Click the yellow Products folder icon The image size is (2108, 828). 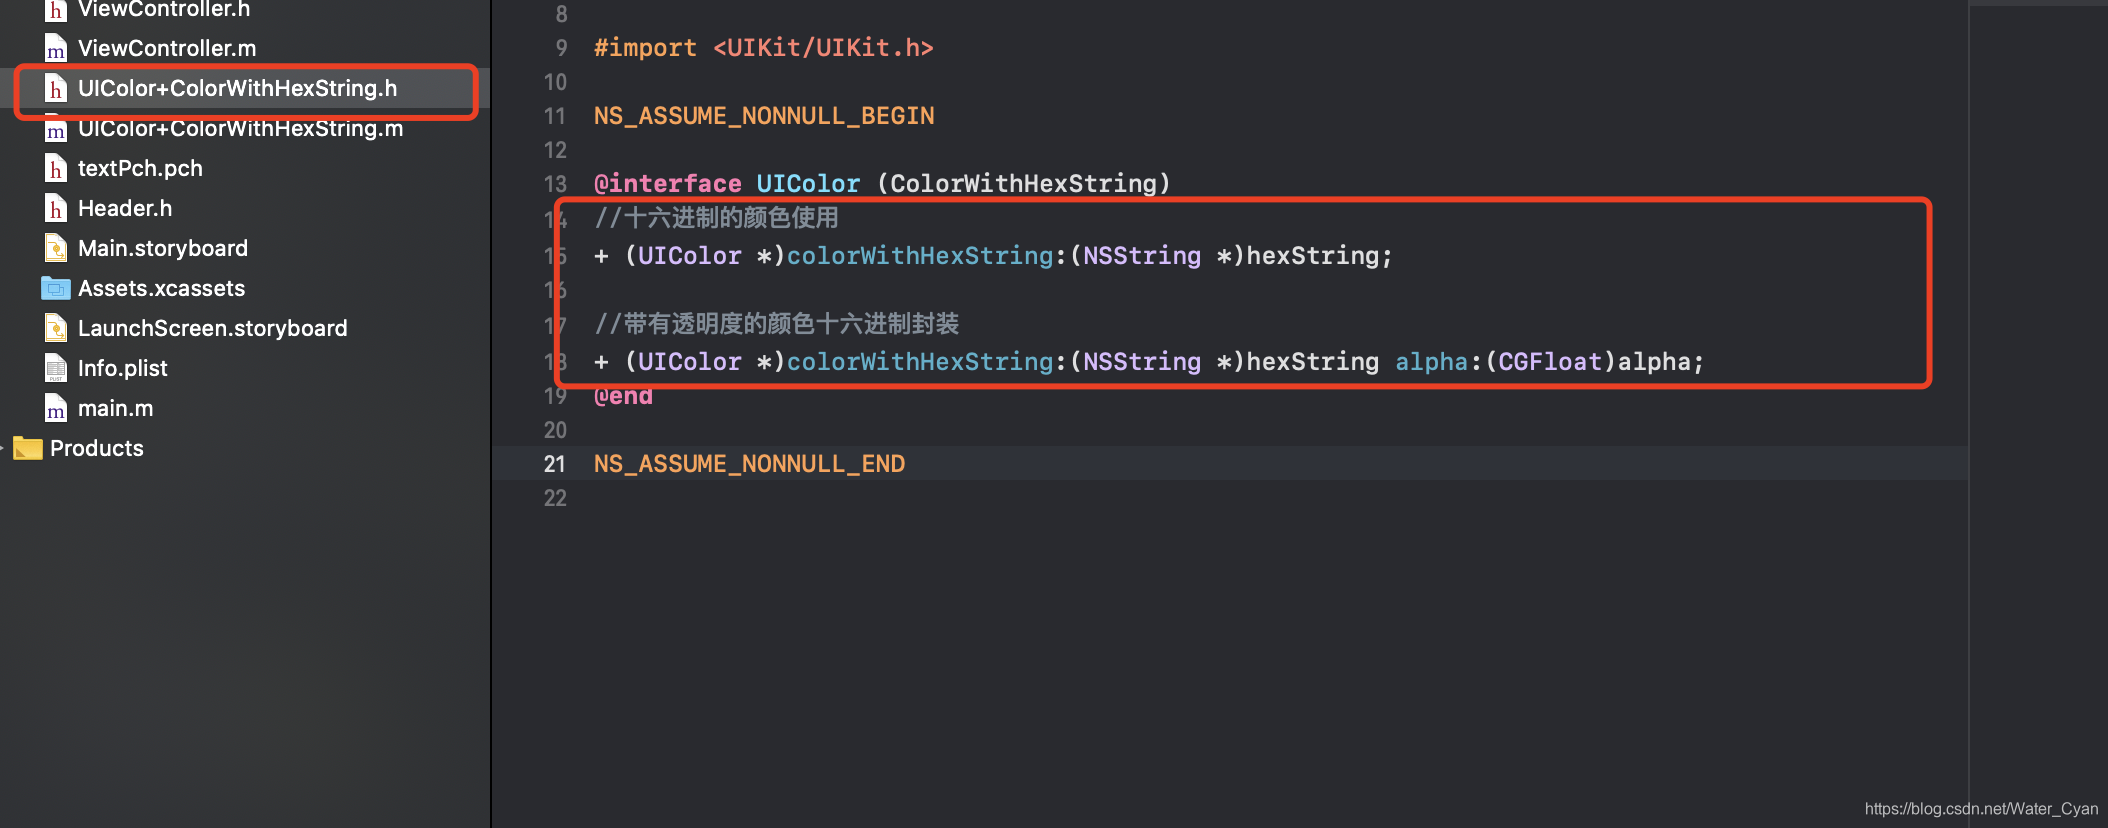28,448
